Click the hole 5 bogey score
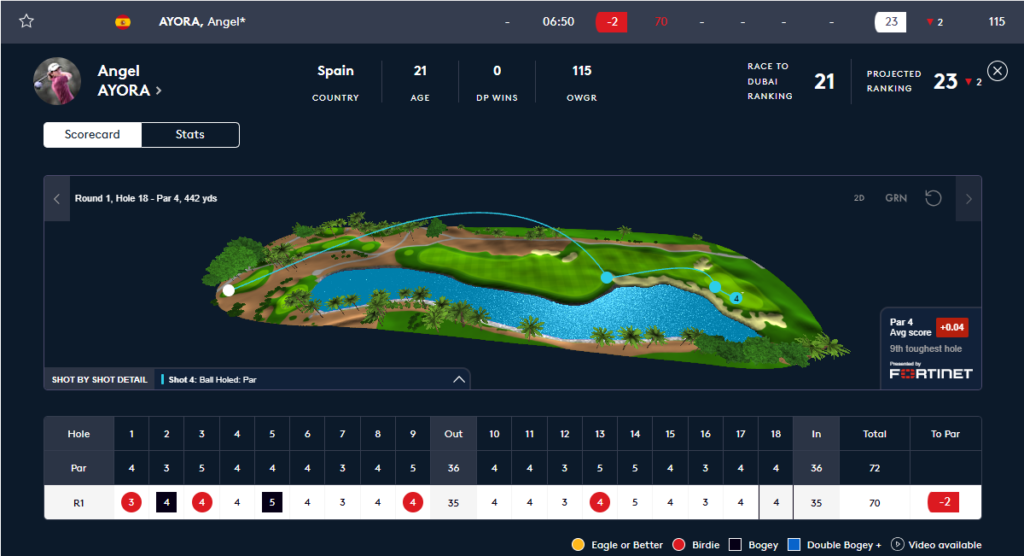The width and height of the screenshot is (1024, 556). (271, 502)
